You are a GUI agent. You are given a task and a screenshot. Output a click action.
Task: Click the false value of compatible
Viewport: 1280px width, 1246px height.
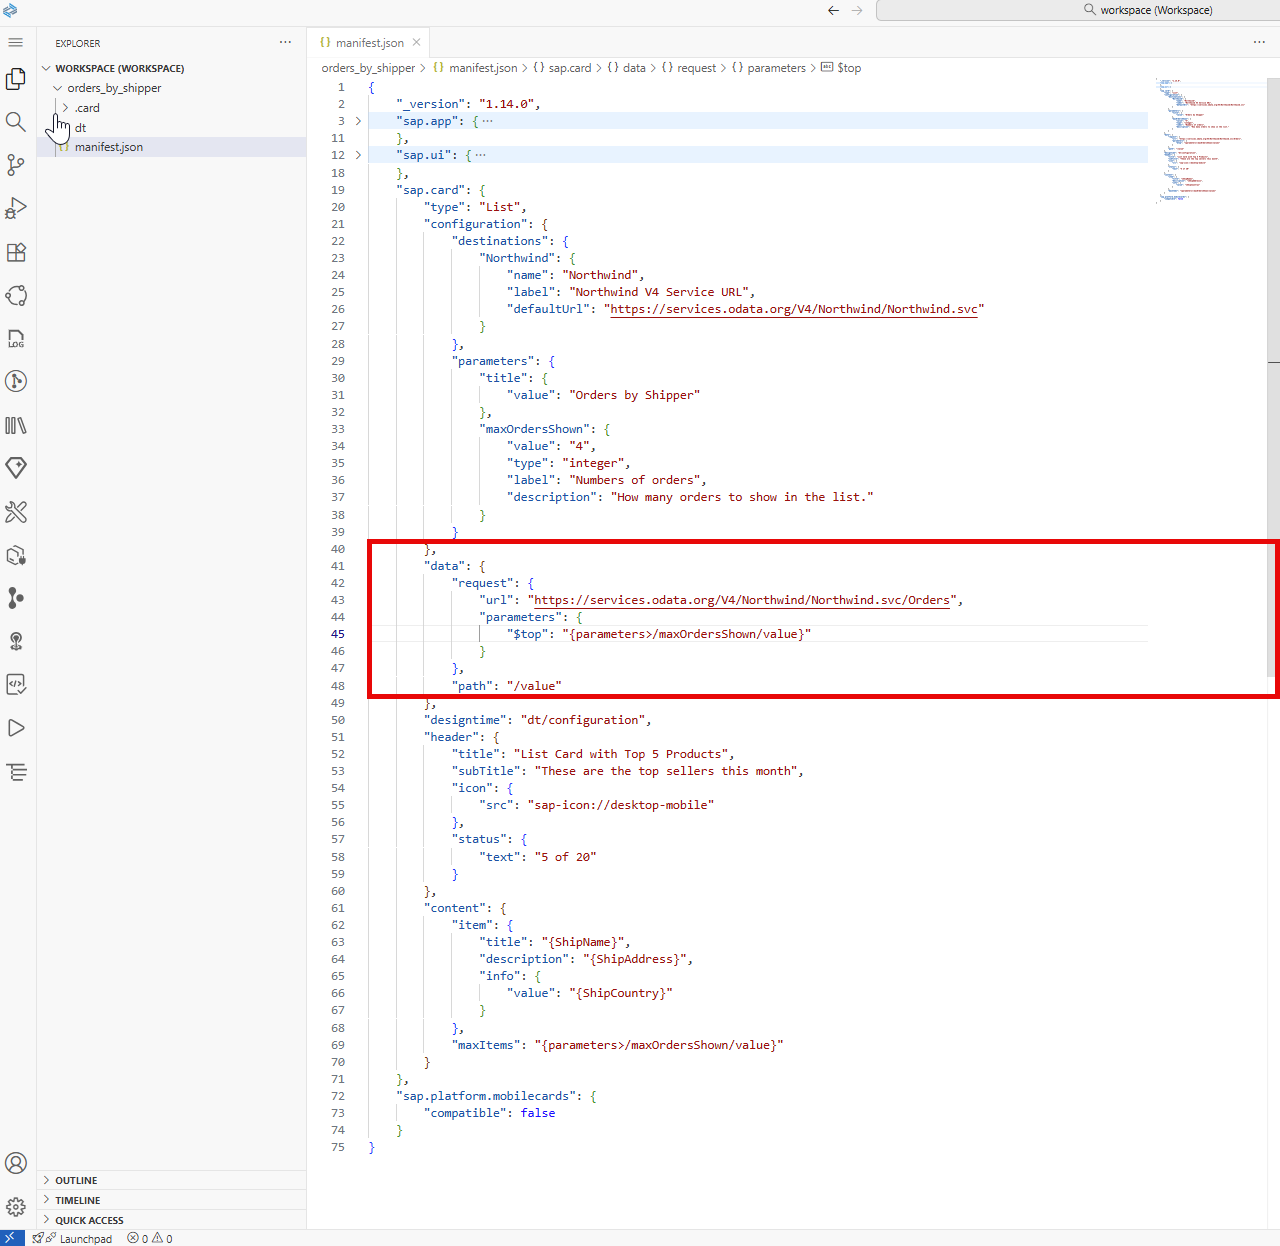tap(538, 1113)
